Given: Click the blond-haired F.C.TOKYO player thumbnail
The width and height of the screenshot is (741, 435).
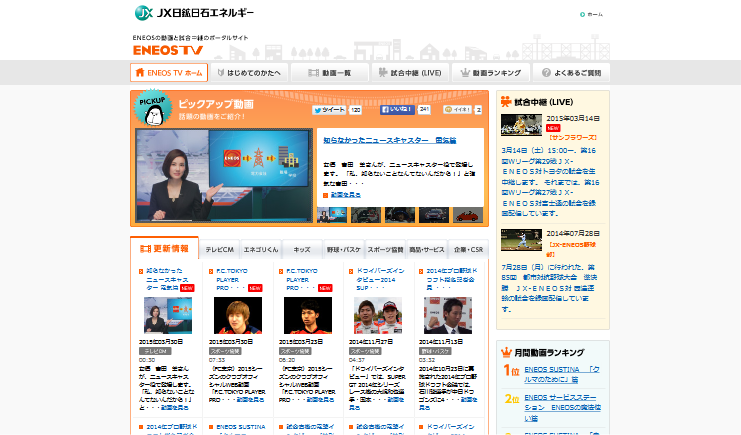Looking at the screenshot, I should (x=238, y=315).
